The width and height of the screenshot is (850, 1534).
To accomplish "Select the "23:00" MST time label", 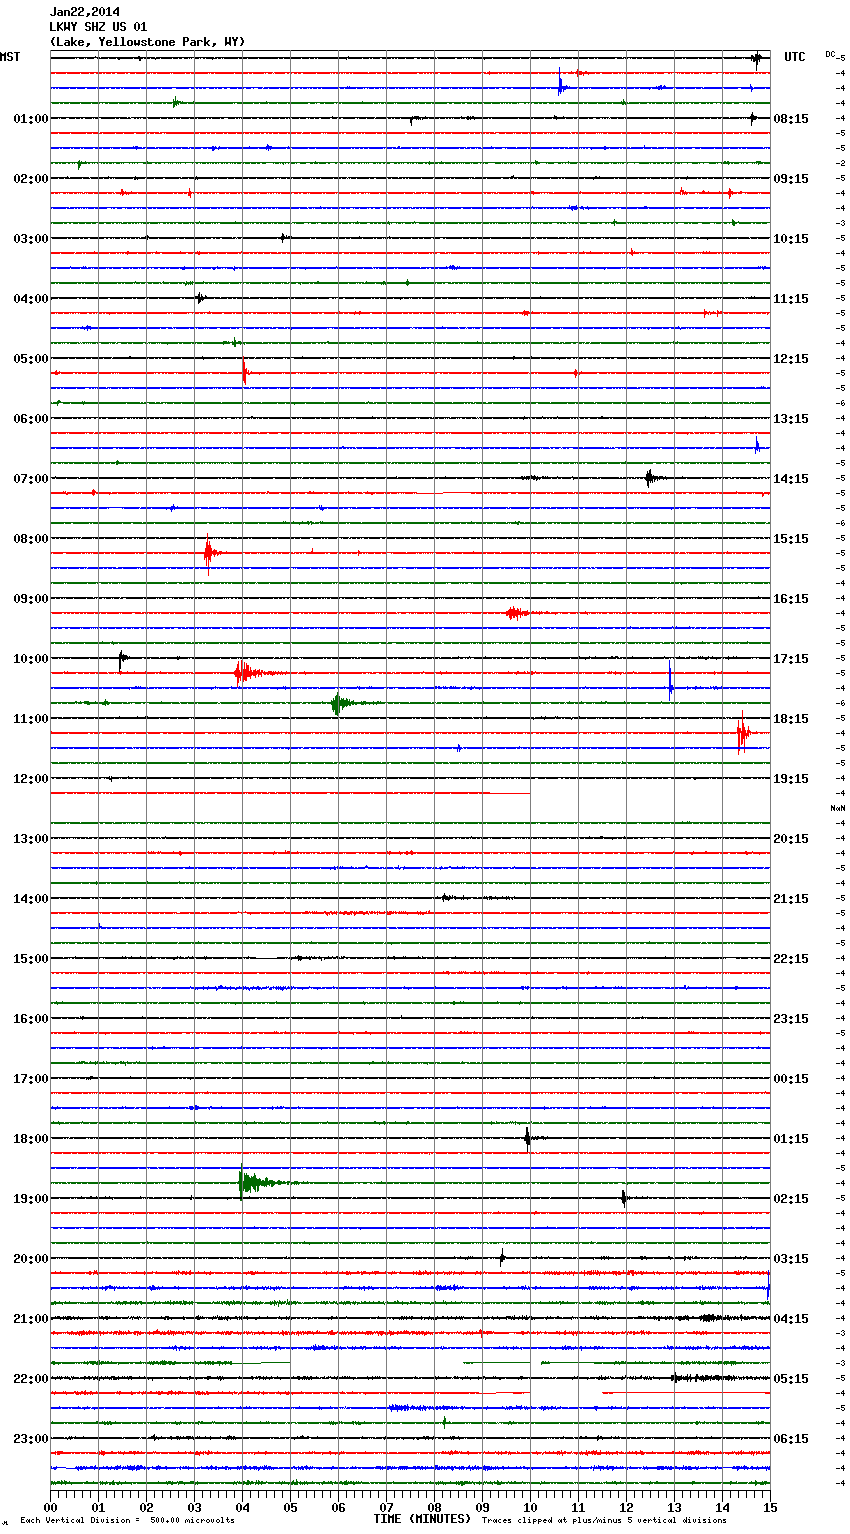I will click(x=31, y=1439).
